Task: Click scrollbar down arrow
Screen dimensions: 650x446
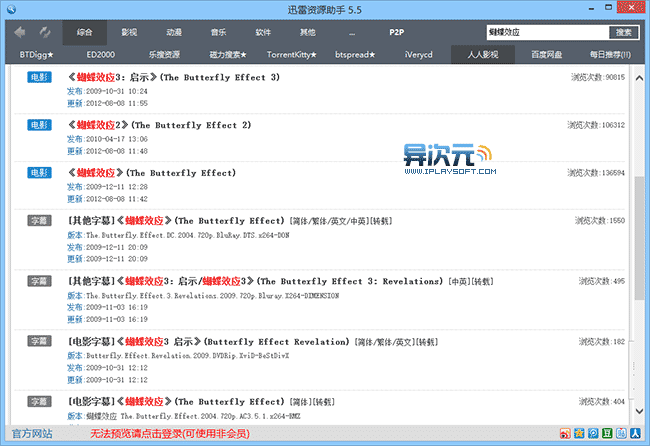Action: (639, 411)
